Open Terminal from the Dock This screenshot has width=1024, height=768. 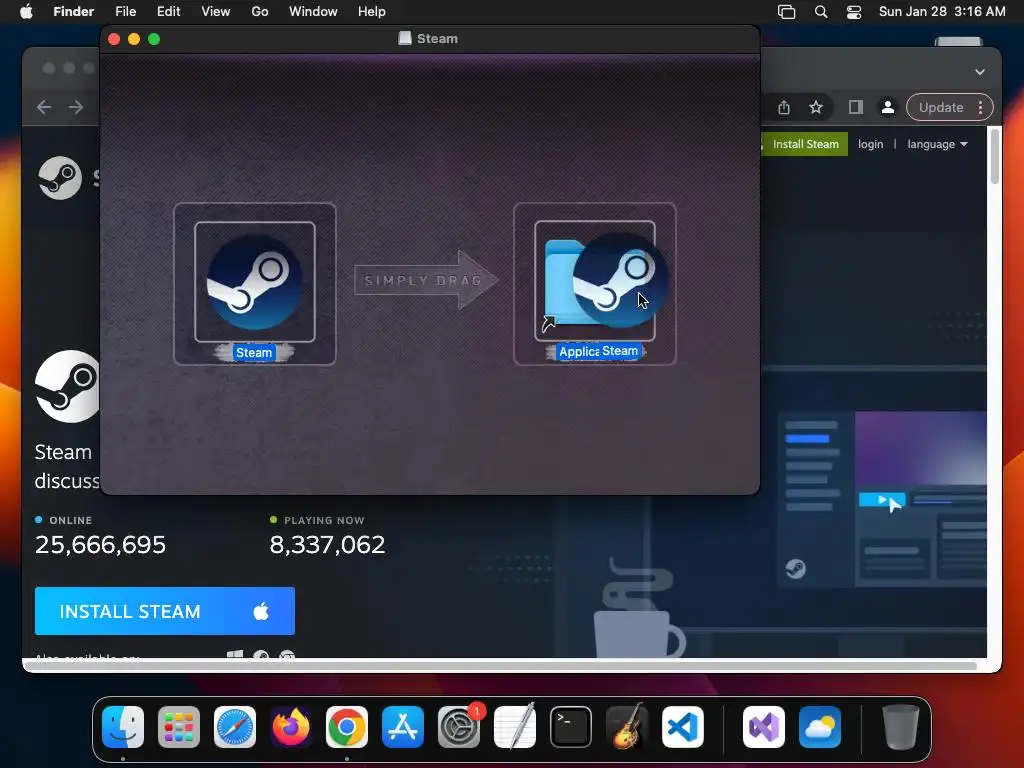tap(571, 727)
